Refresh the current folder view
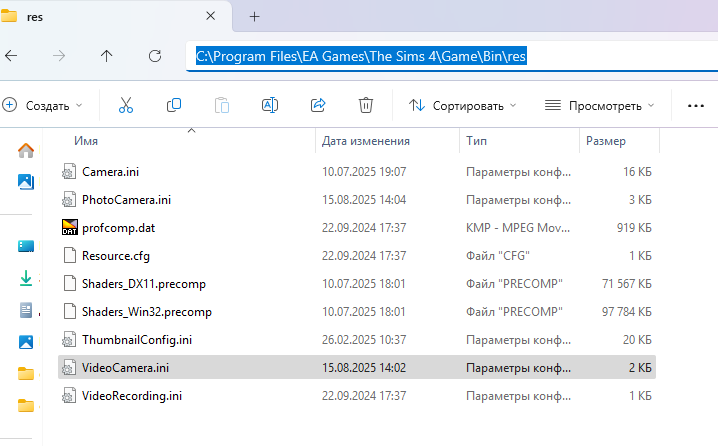The image size is (718, 446). tap(155, 56)
